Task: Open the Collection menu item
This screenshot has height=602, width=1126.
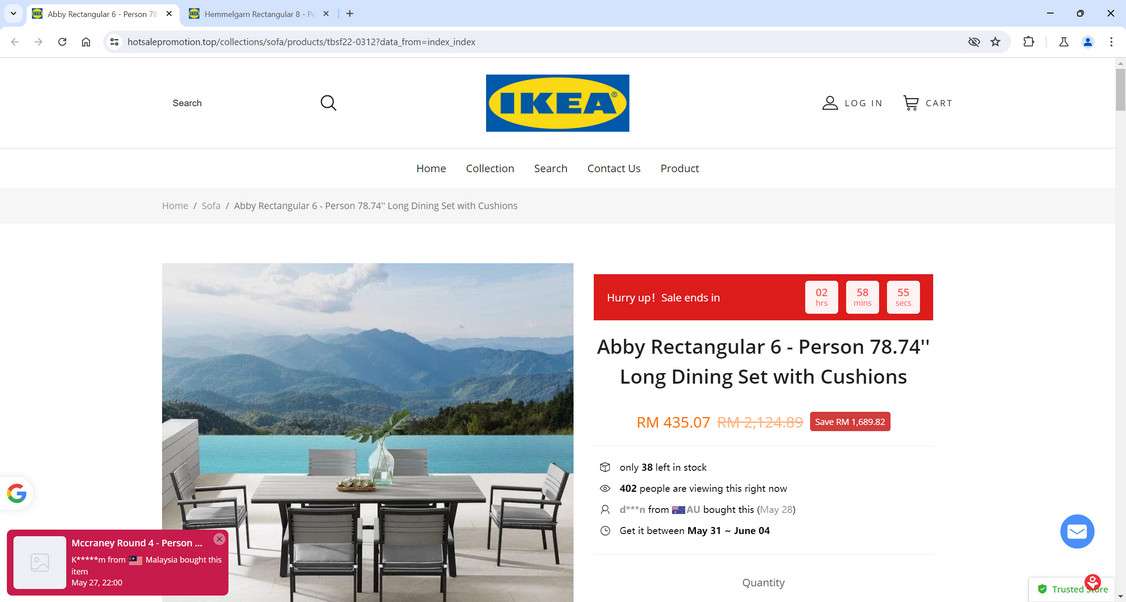Action: [490, 168]
